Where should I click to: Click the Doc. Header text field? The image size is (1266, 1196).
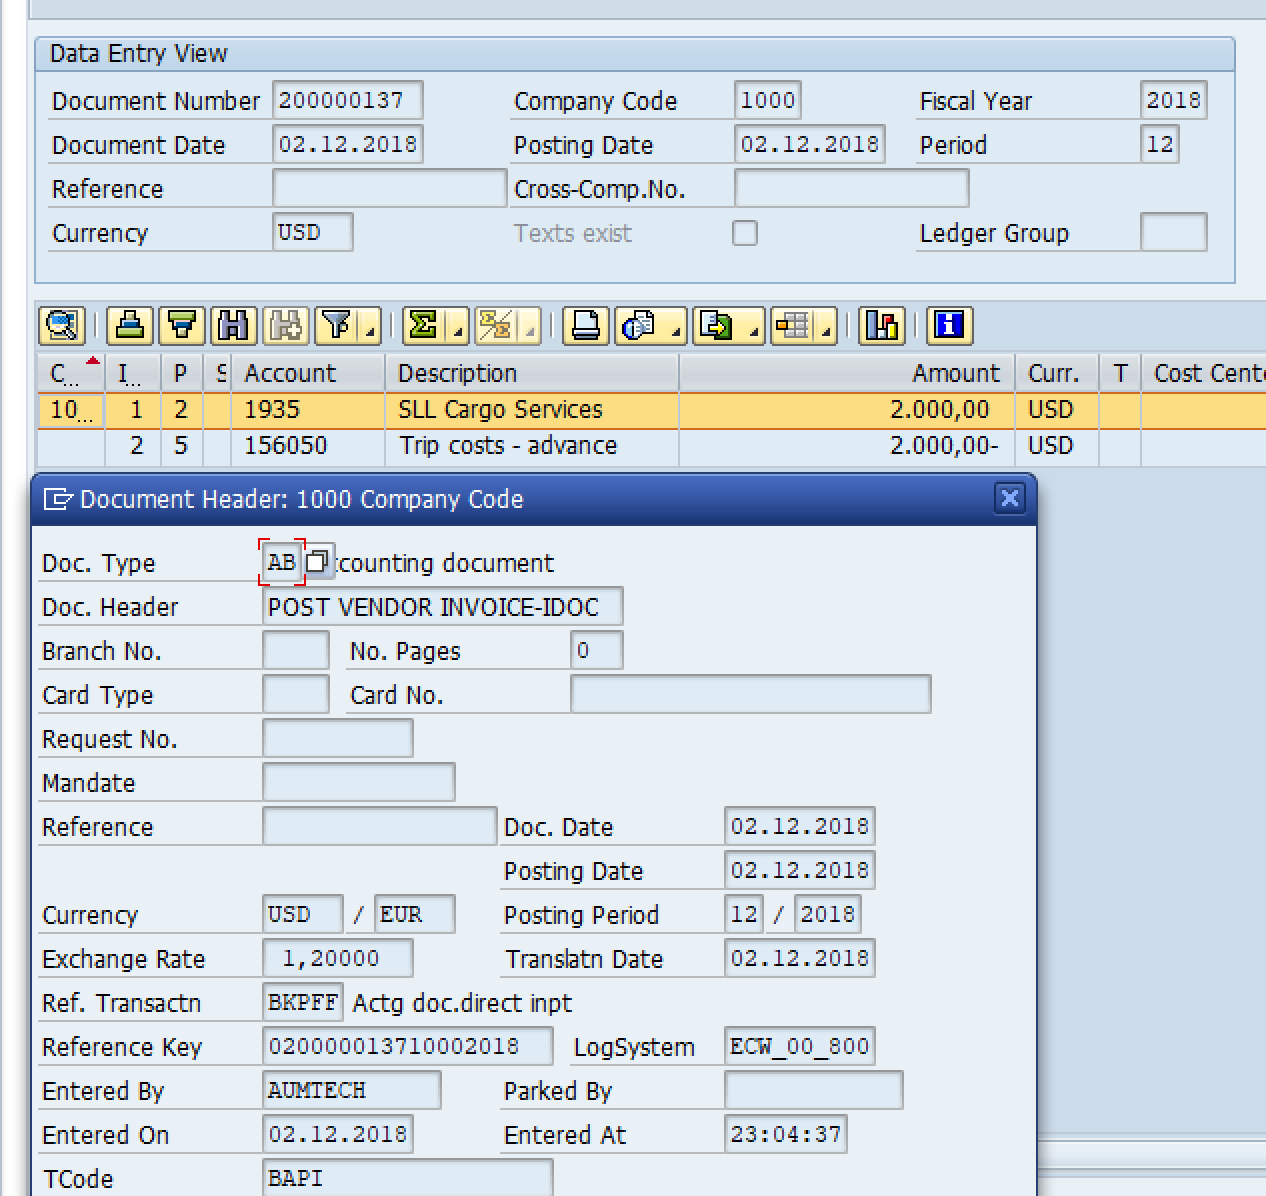[442, 607]
